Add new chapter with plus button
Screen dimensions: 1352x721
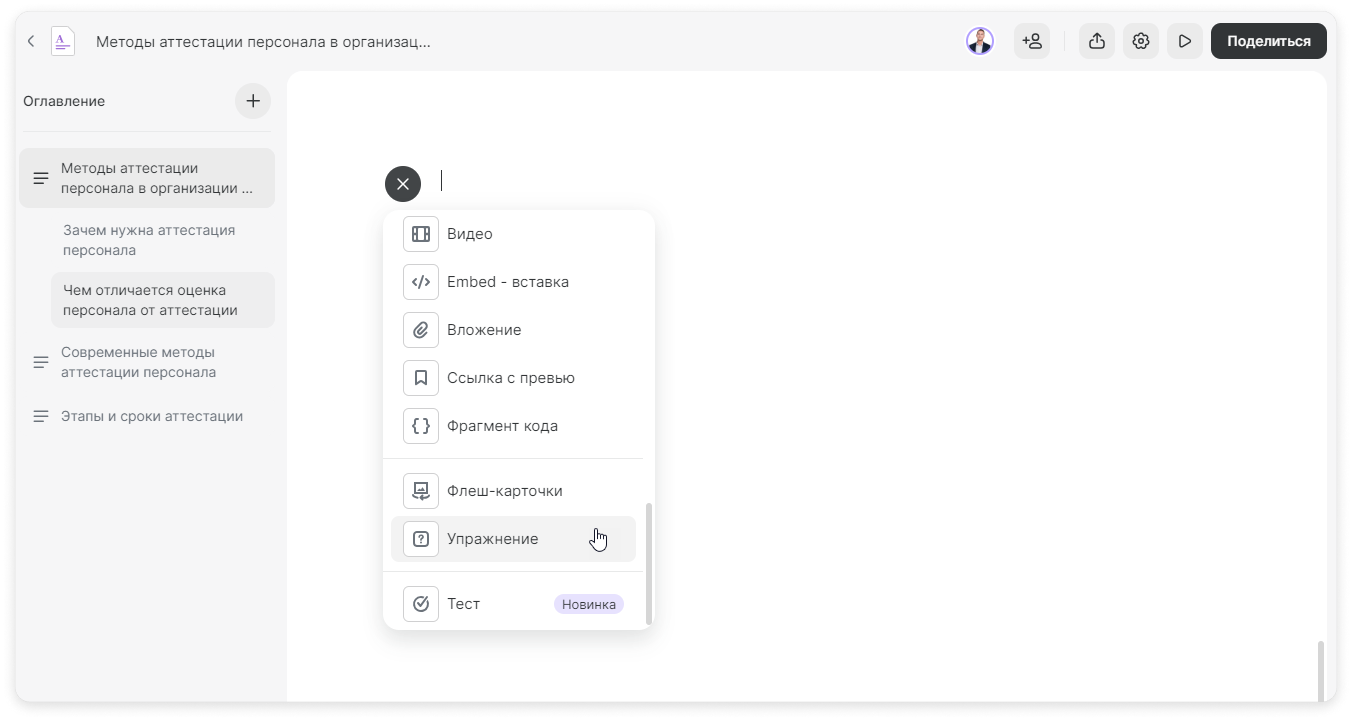tap(253, 101)
